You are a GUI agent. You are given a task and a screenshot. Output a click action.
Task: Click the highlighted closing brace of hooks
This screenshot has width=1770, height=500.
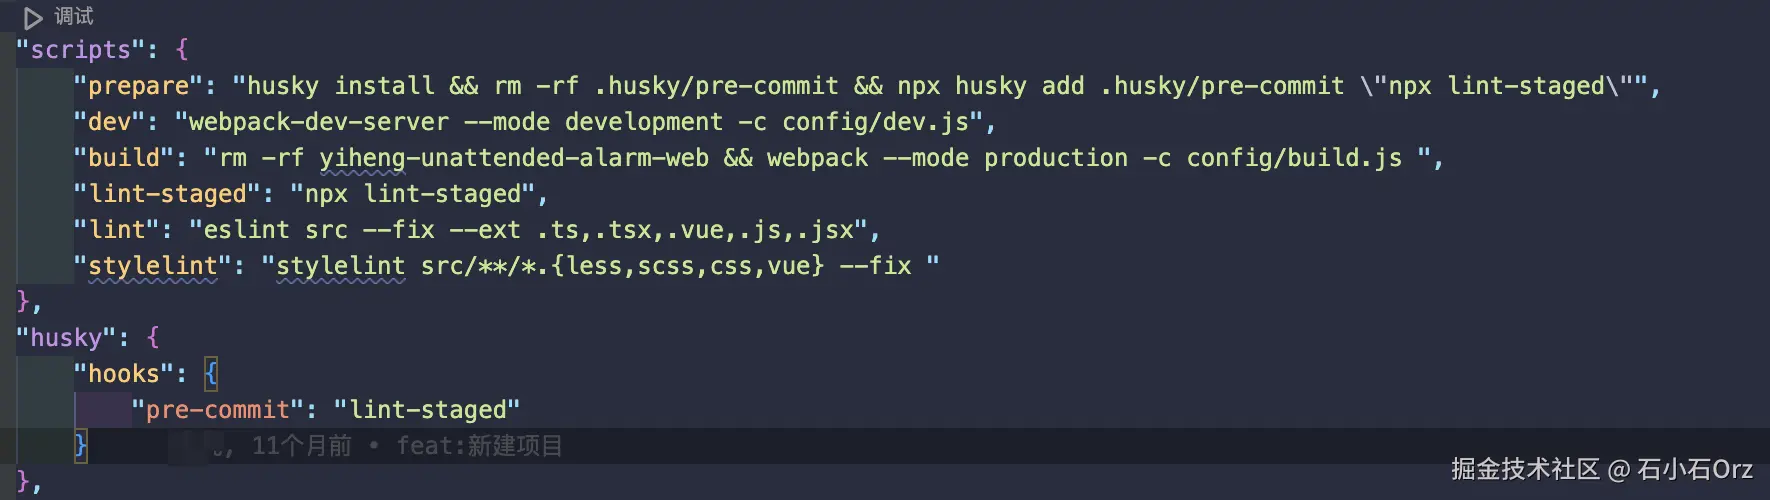tap(81, 445)
